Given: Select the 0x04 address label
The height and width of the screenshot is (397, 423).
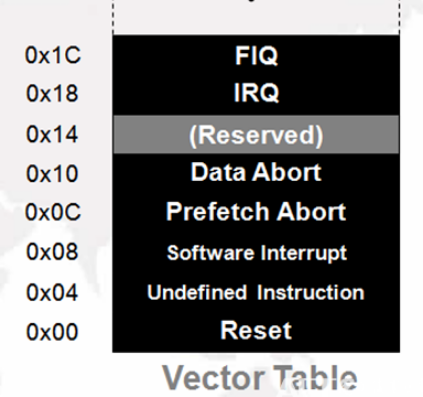Looking at the screenshot, I should click(x=52, y=293).
